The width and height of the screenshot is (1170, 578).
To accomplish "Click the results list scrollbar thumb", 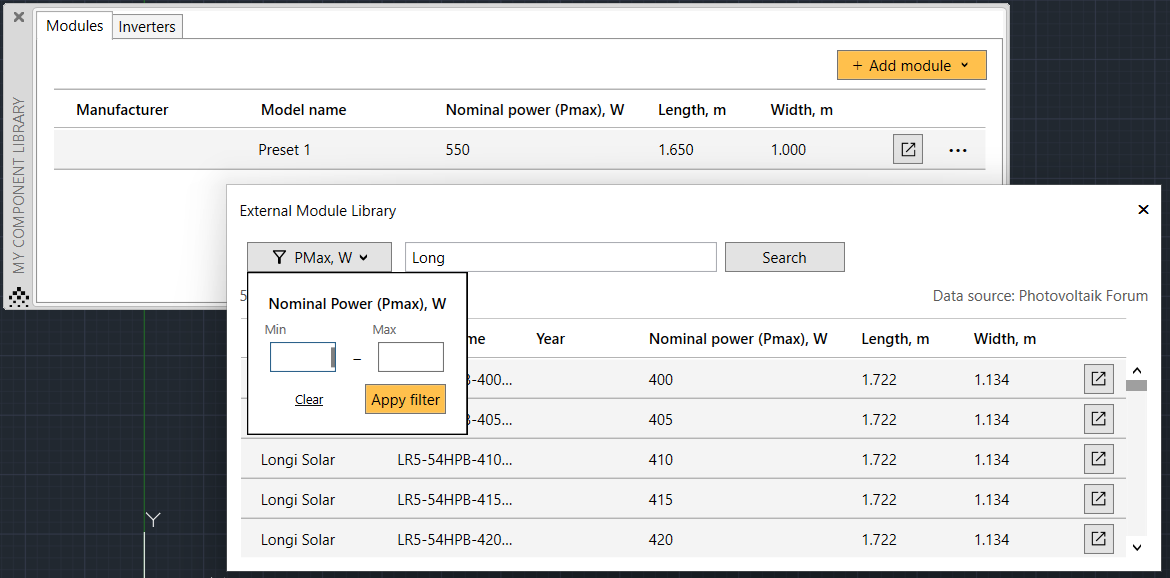I will coord(1136,386).
